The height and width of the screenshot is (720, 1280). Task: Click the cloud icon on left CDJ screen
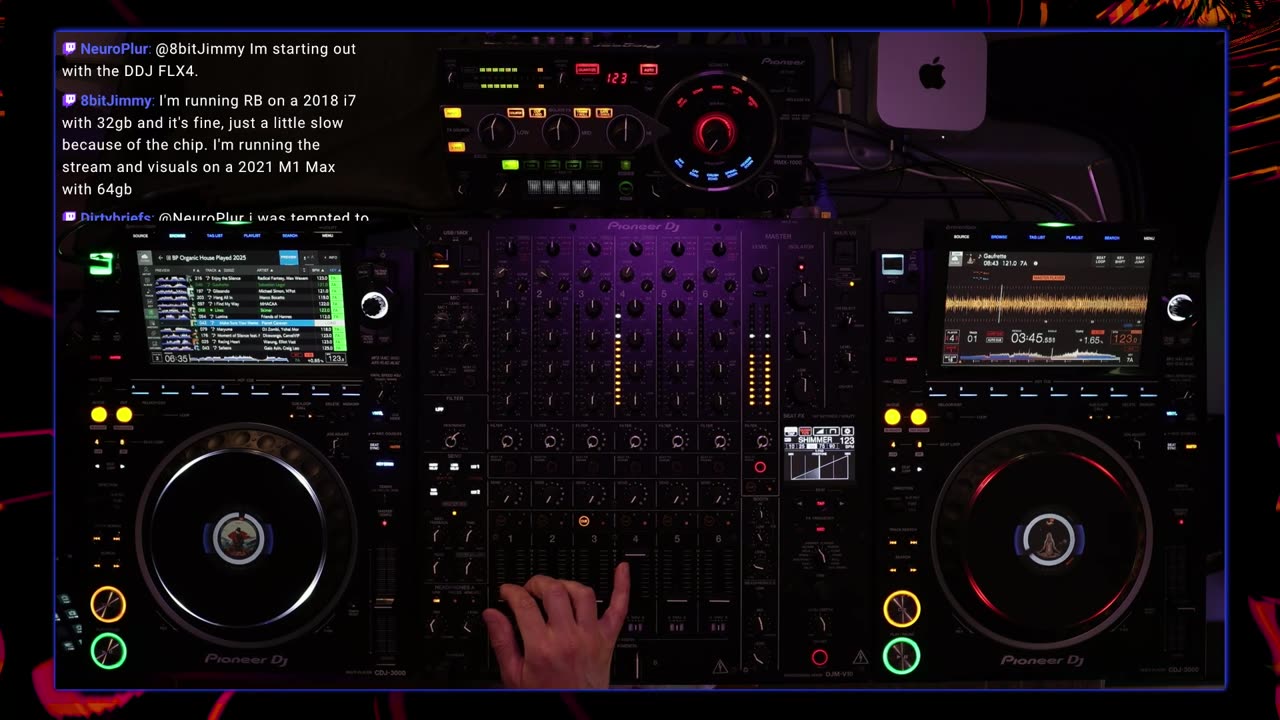tap(145, 258)
